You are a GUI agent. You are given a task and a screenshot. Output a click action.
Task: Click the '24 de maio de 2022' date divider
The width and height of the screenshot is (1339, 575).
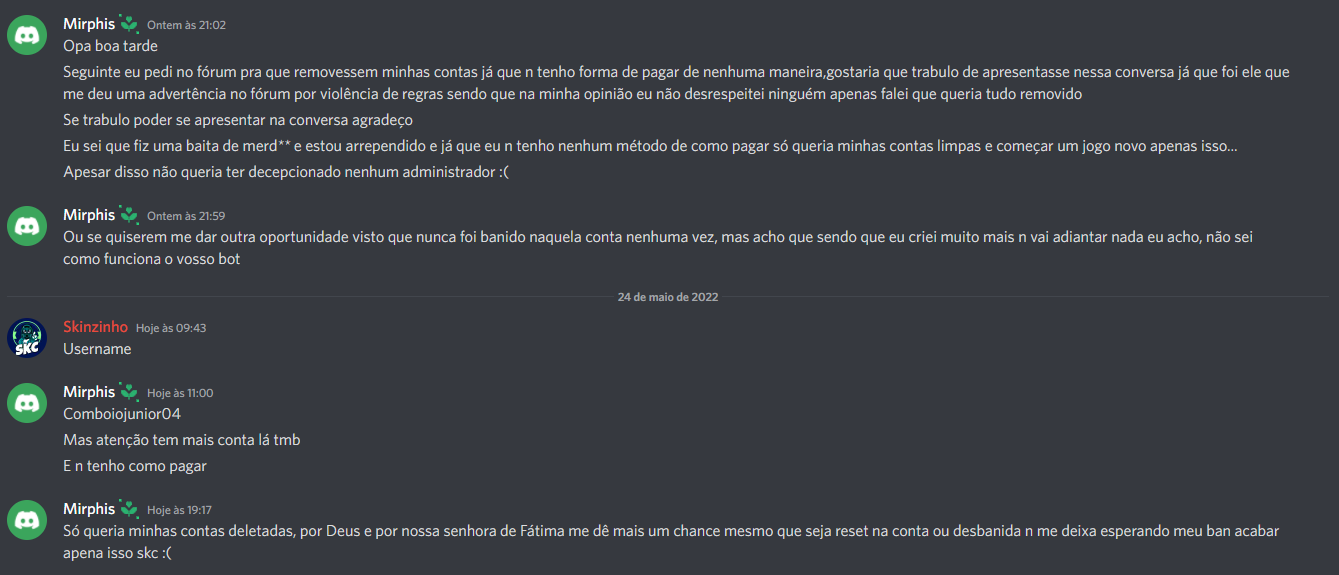coord(668,297)
